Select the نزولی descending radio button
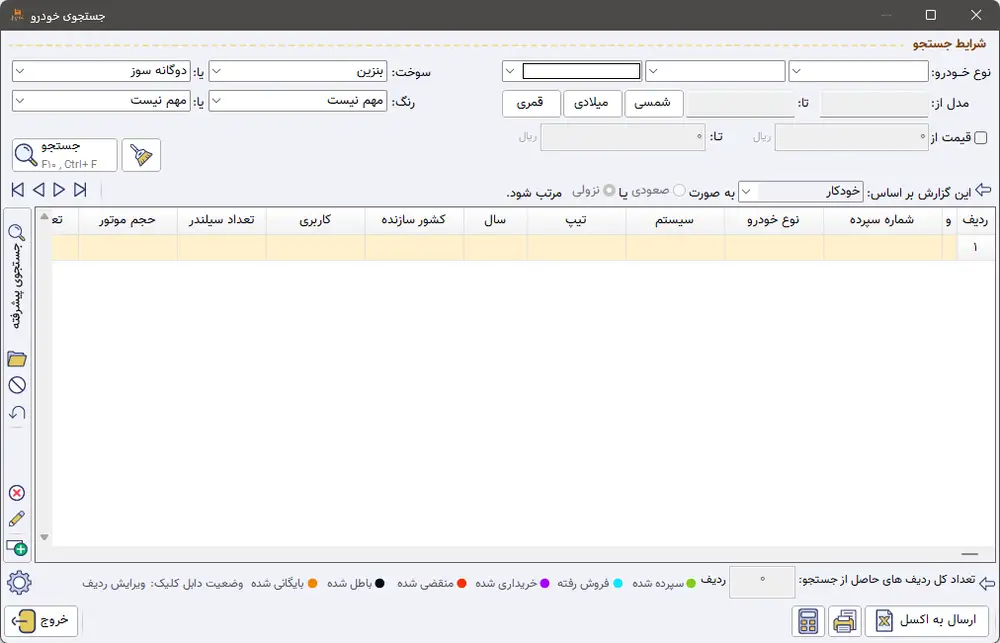 click(x=608, y=191)
